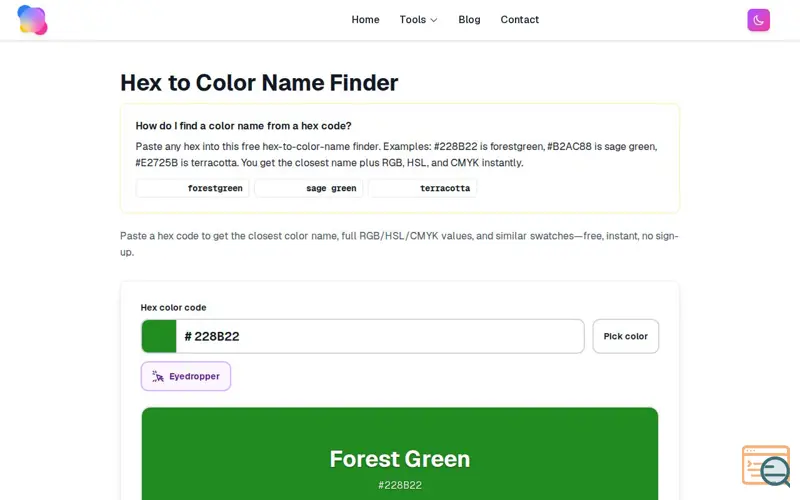
Task: Select the sage green example chip
Action: (x=309, y=188)
